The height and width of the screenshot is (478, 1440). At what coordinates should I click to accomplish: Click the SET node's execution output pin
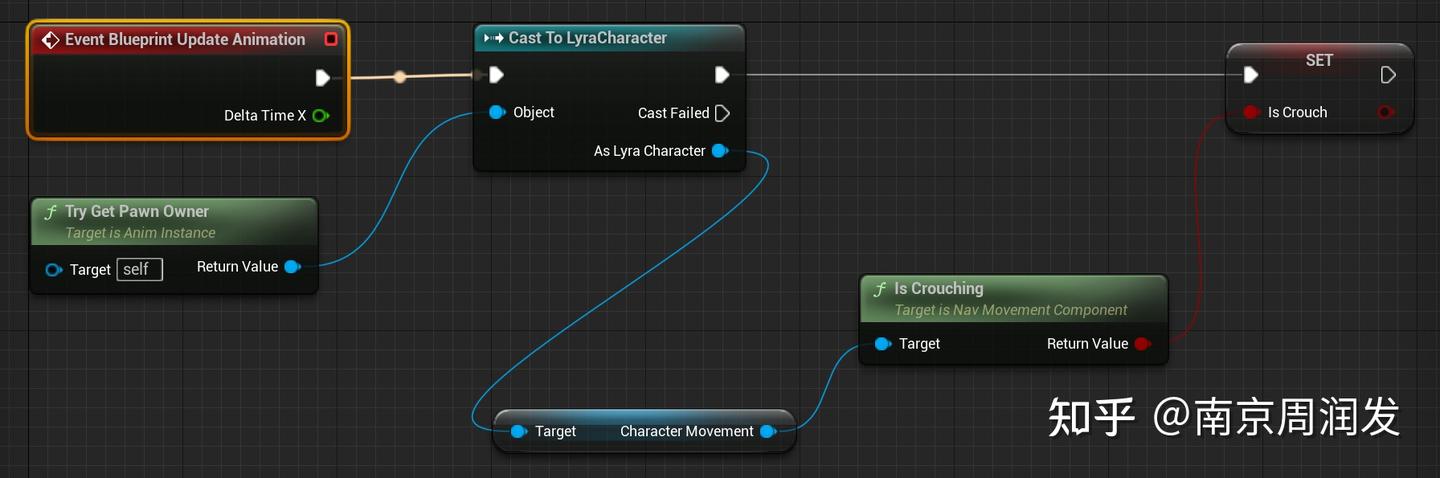pyautogui.click(x=1388, y=74)
